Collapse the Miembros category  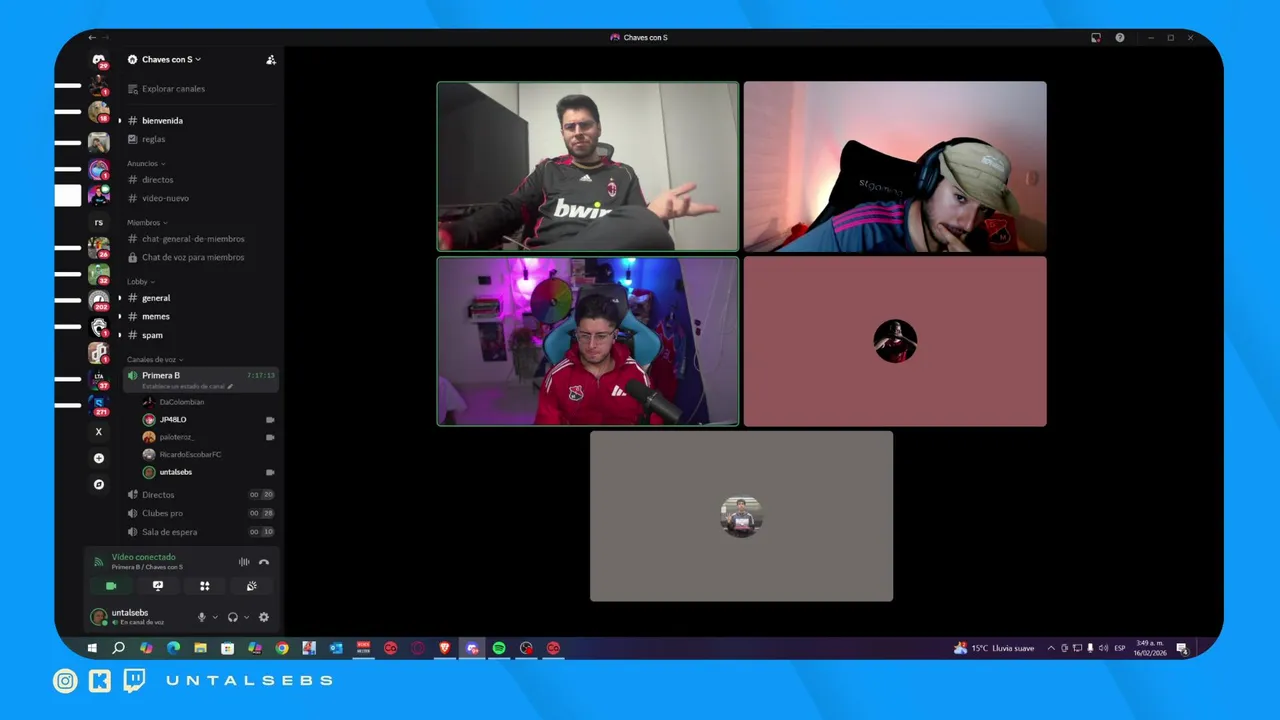(147, 222)
